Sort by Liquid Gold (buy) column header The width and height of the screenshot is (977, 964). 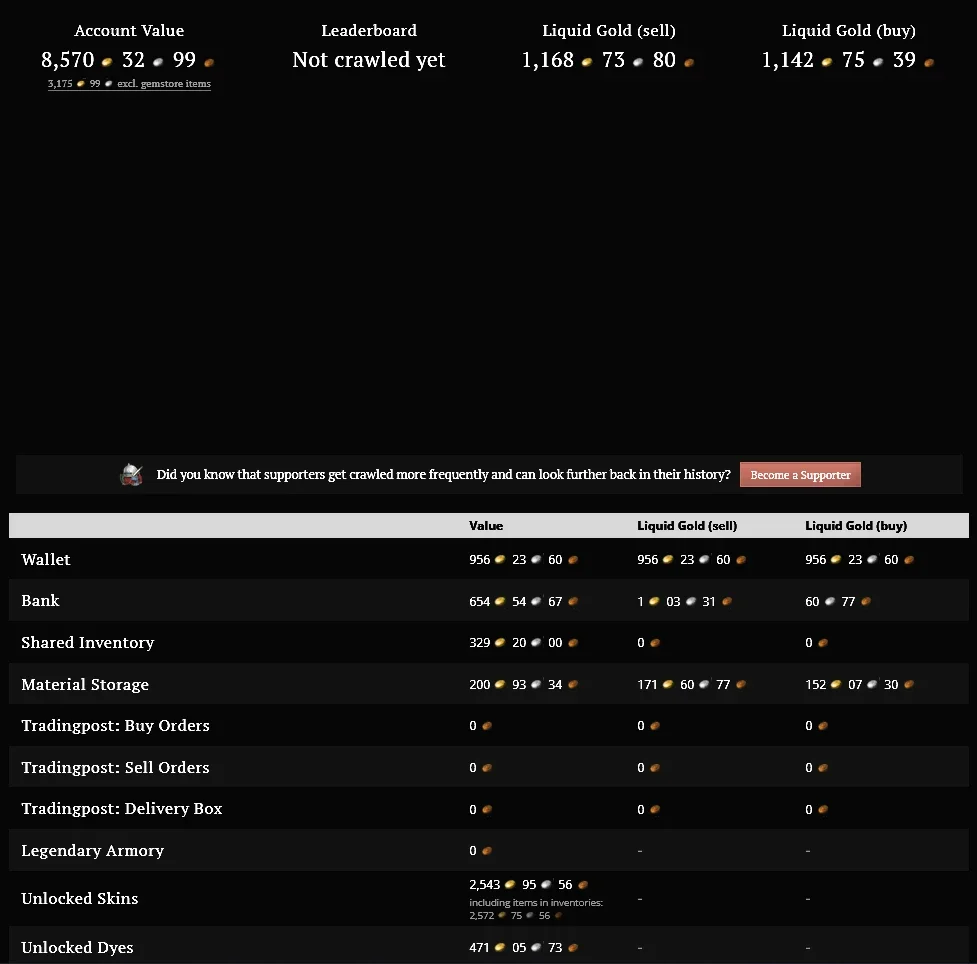[x=856, y=526]
